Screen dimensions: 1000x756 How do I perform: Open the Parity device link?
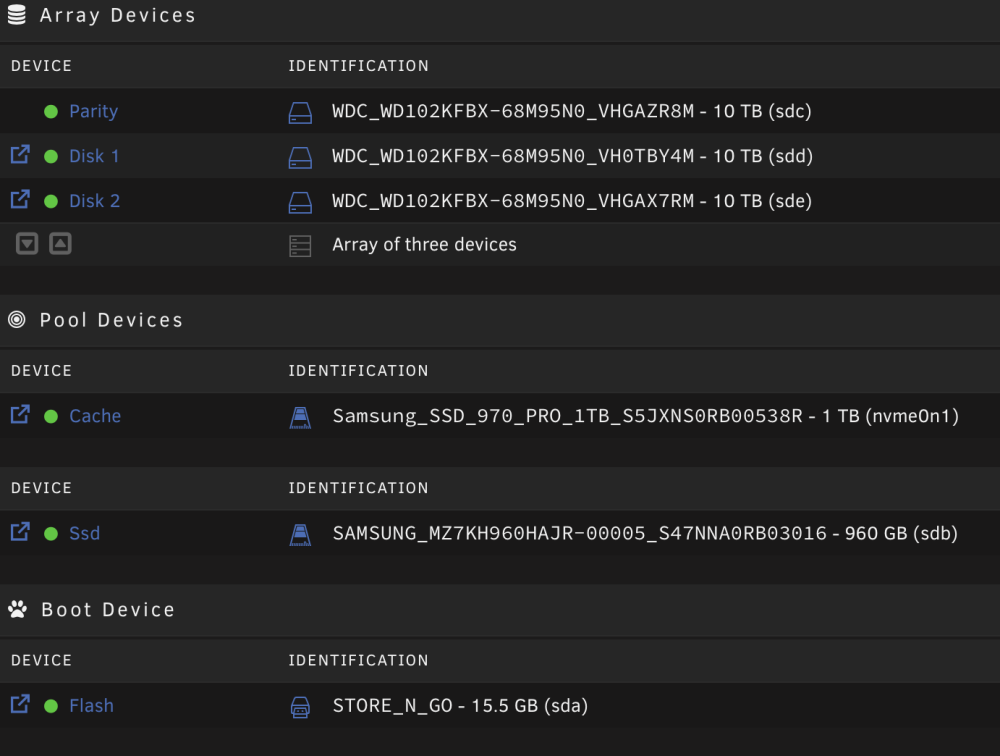pos(93,111)
